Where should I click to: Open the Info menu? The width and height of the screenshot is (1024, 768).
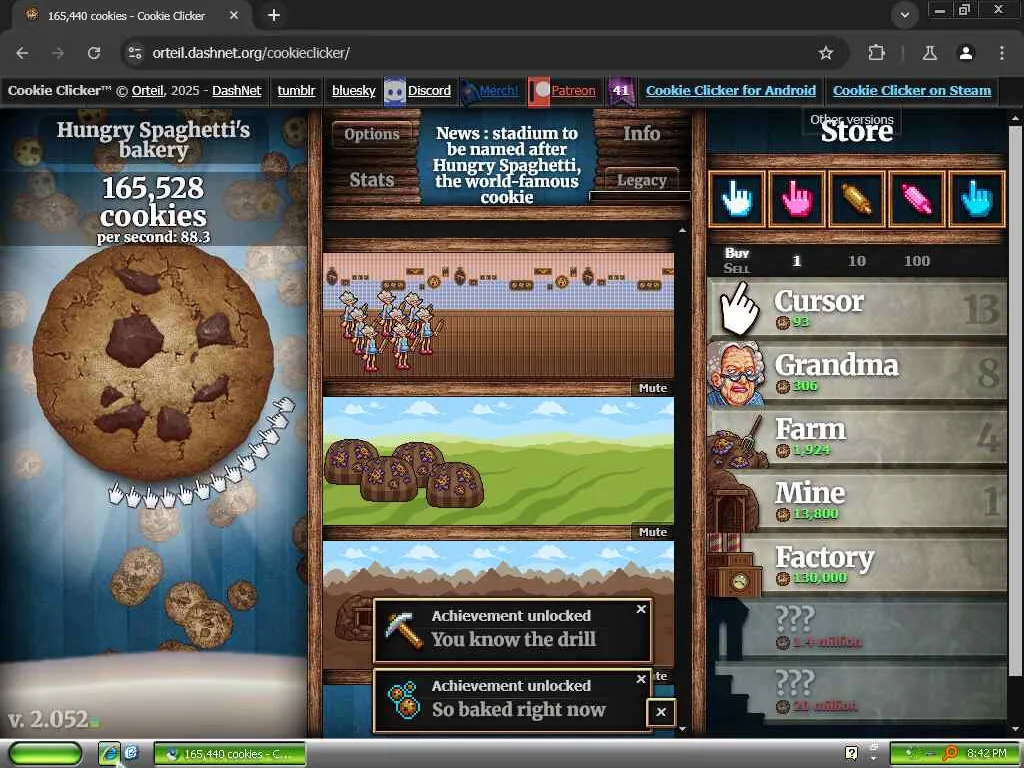pyautogui.click(x=641, y=134)
